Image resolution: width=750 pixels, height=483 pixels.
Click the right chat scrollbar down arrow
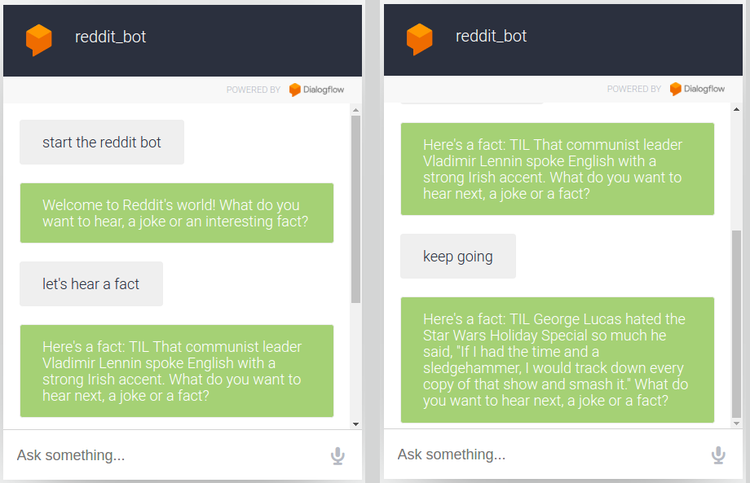tap(737, 423)
